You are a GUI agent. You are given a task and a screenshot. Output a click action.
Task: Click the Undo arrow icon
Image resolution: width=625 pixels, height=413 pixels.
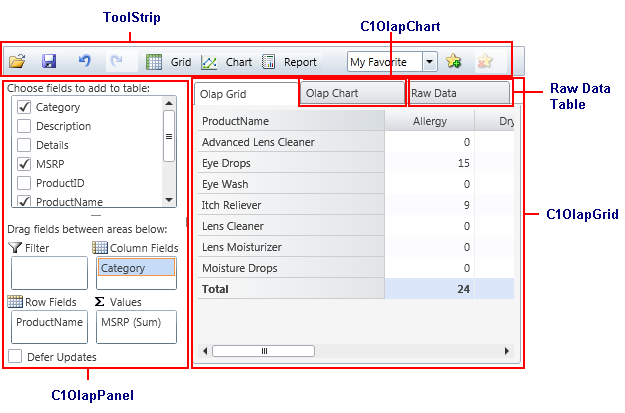84,62
